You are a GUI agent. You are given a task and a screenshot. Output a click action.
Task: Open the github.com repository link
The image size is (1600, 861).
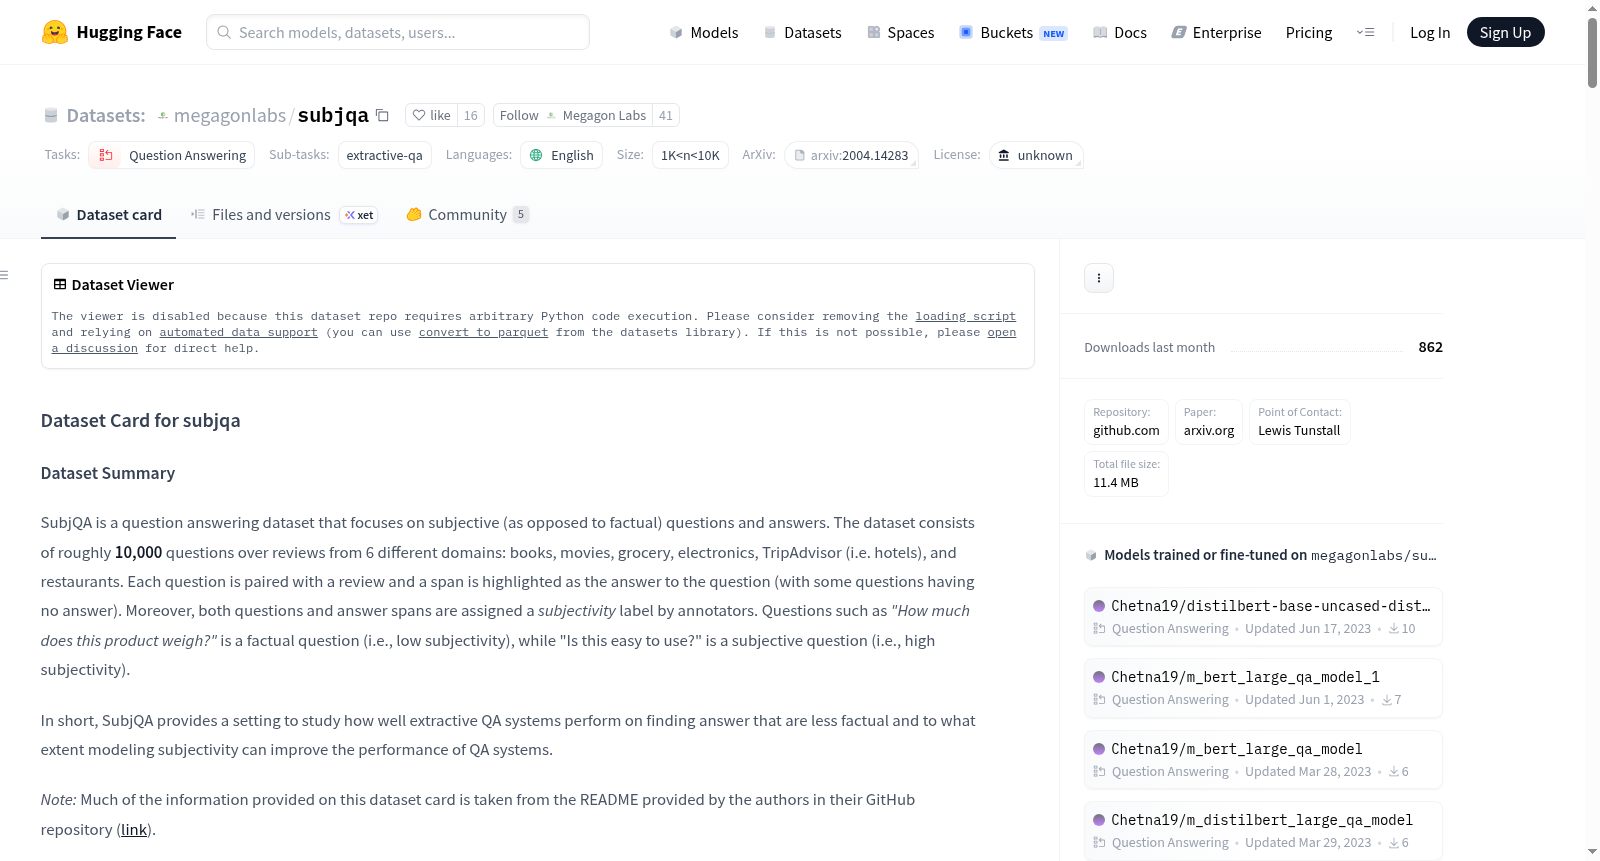point(1126,421)
